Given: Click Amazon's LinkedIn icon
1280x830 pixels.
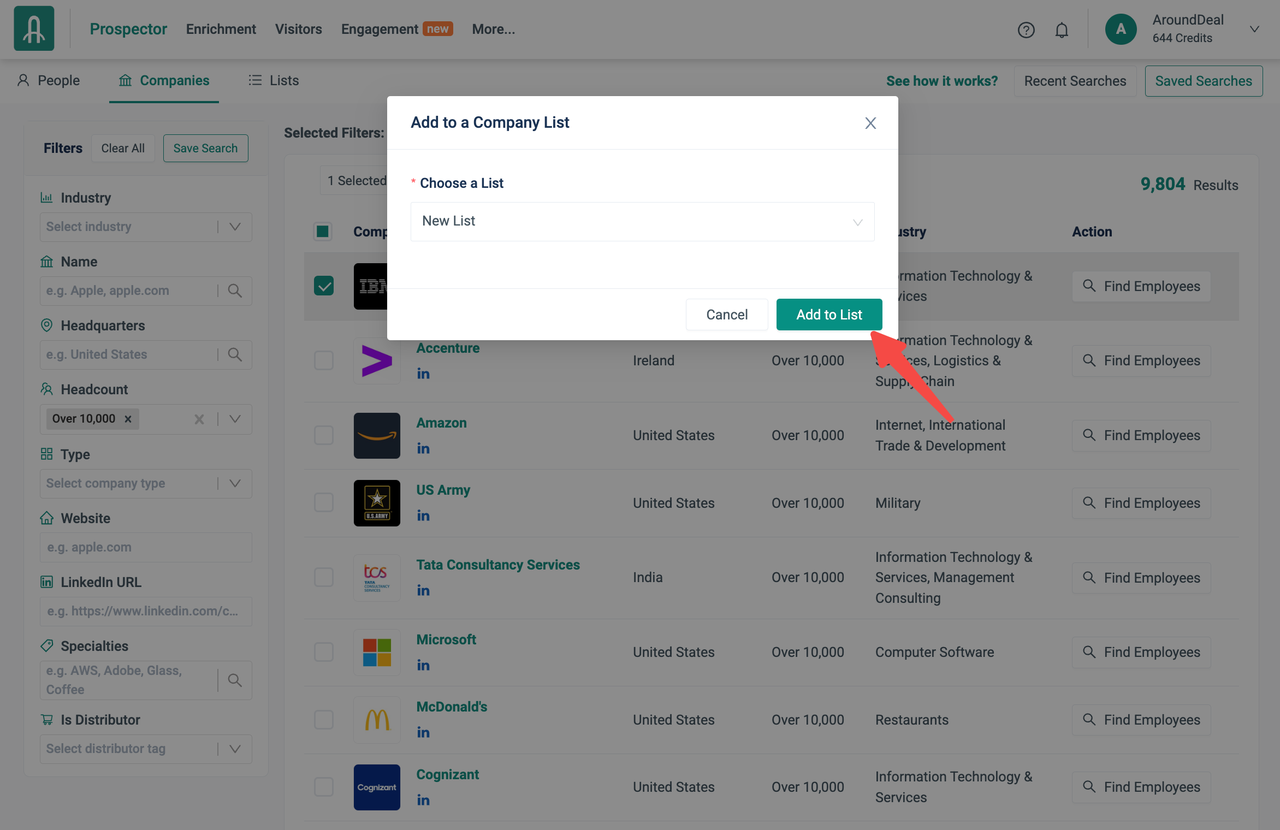Looking at the screenshot, I should (x=423, y=449).
